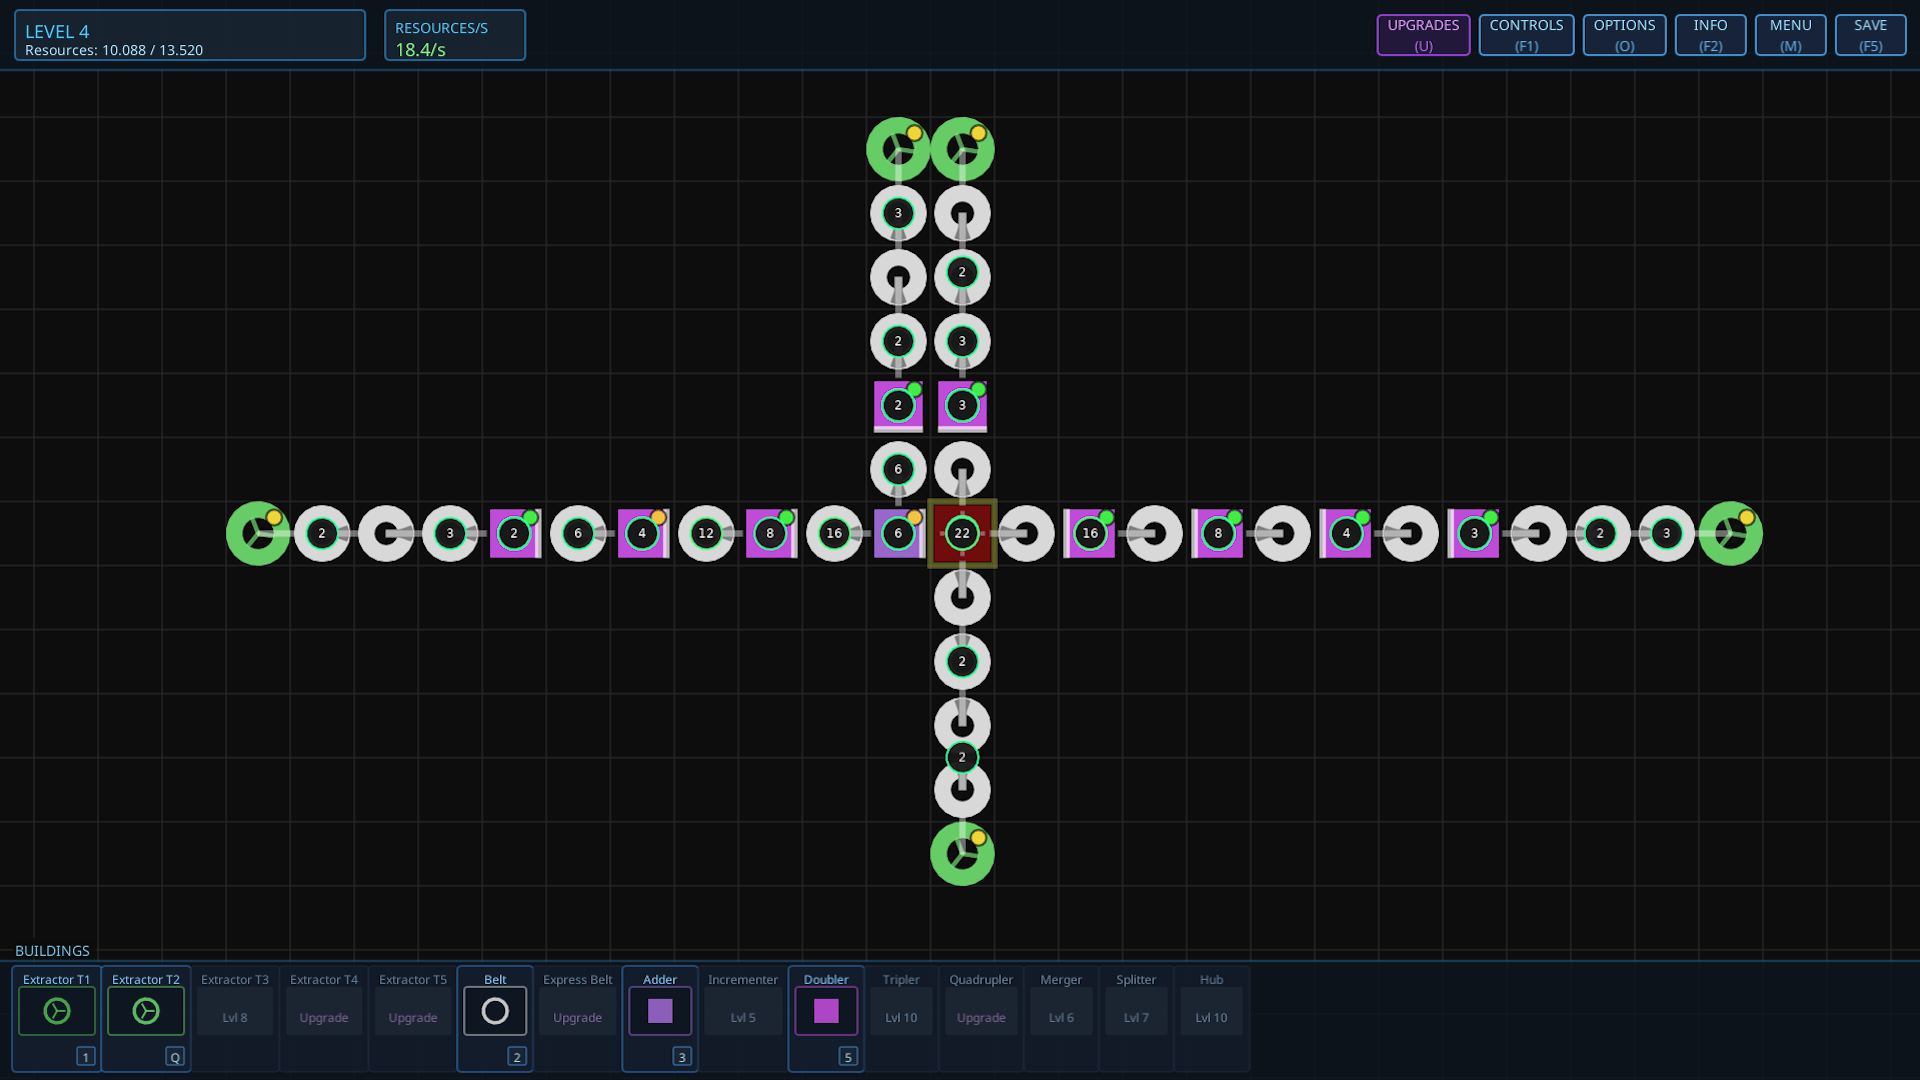Open the Controls panel
Screen dimensions: 1920x1080
click(x=1526, y=35)
